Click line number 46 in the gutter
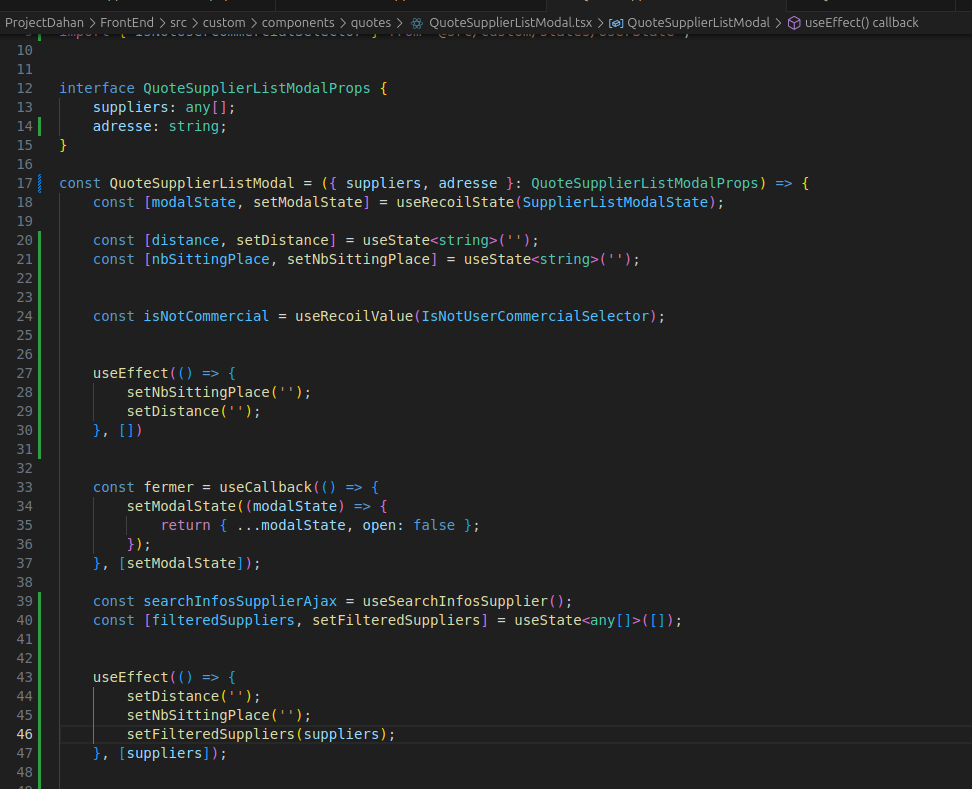Image resolution: width=972 pixels, height=789 pixels. coord(24,734)
